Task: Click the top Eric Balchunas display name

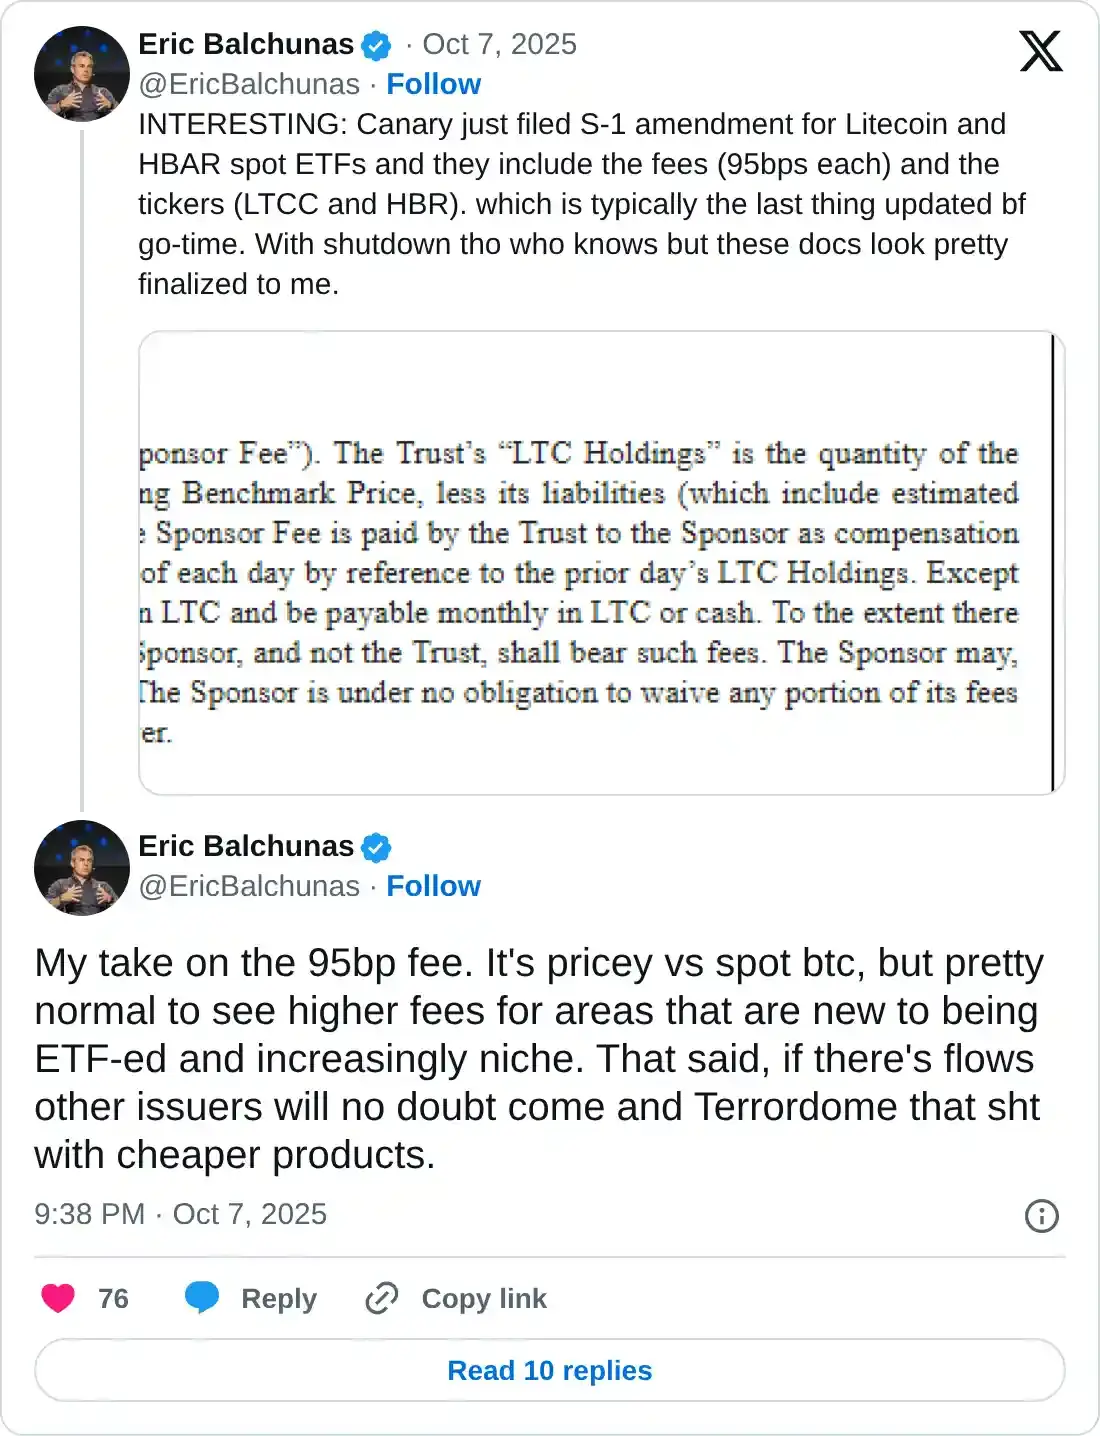Action: [246, 44]
